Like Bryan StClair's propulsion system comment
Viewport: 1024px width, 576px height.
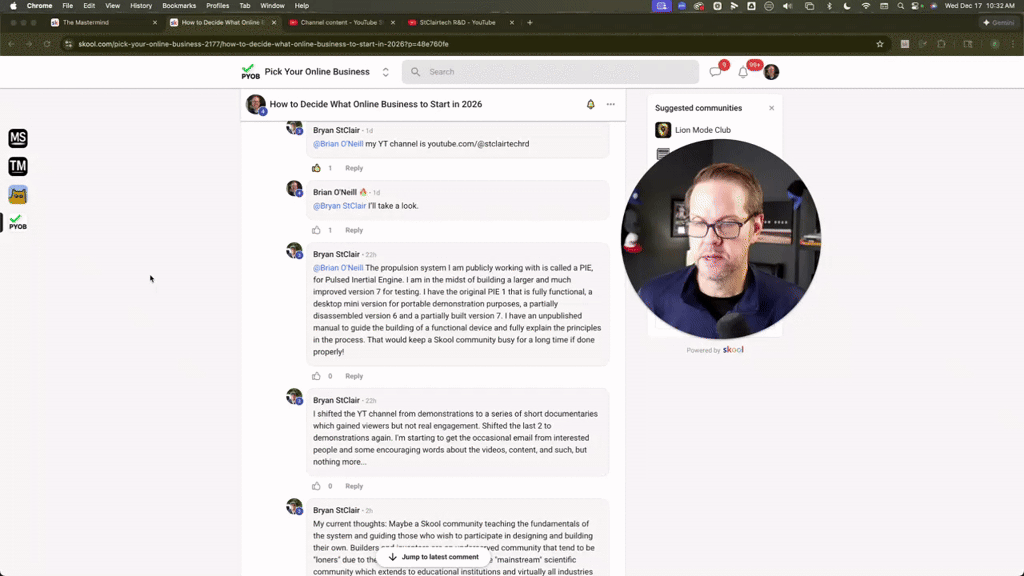(x=317, y=376)
